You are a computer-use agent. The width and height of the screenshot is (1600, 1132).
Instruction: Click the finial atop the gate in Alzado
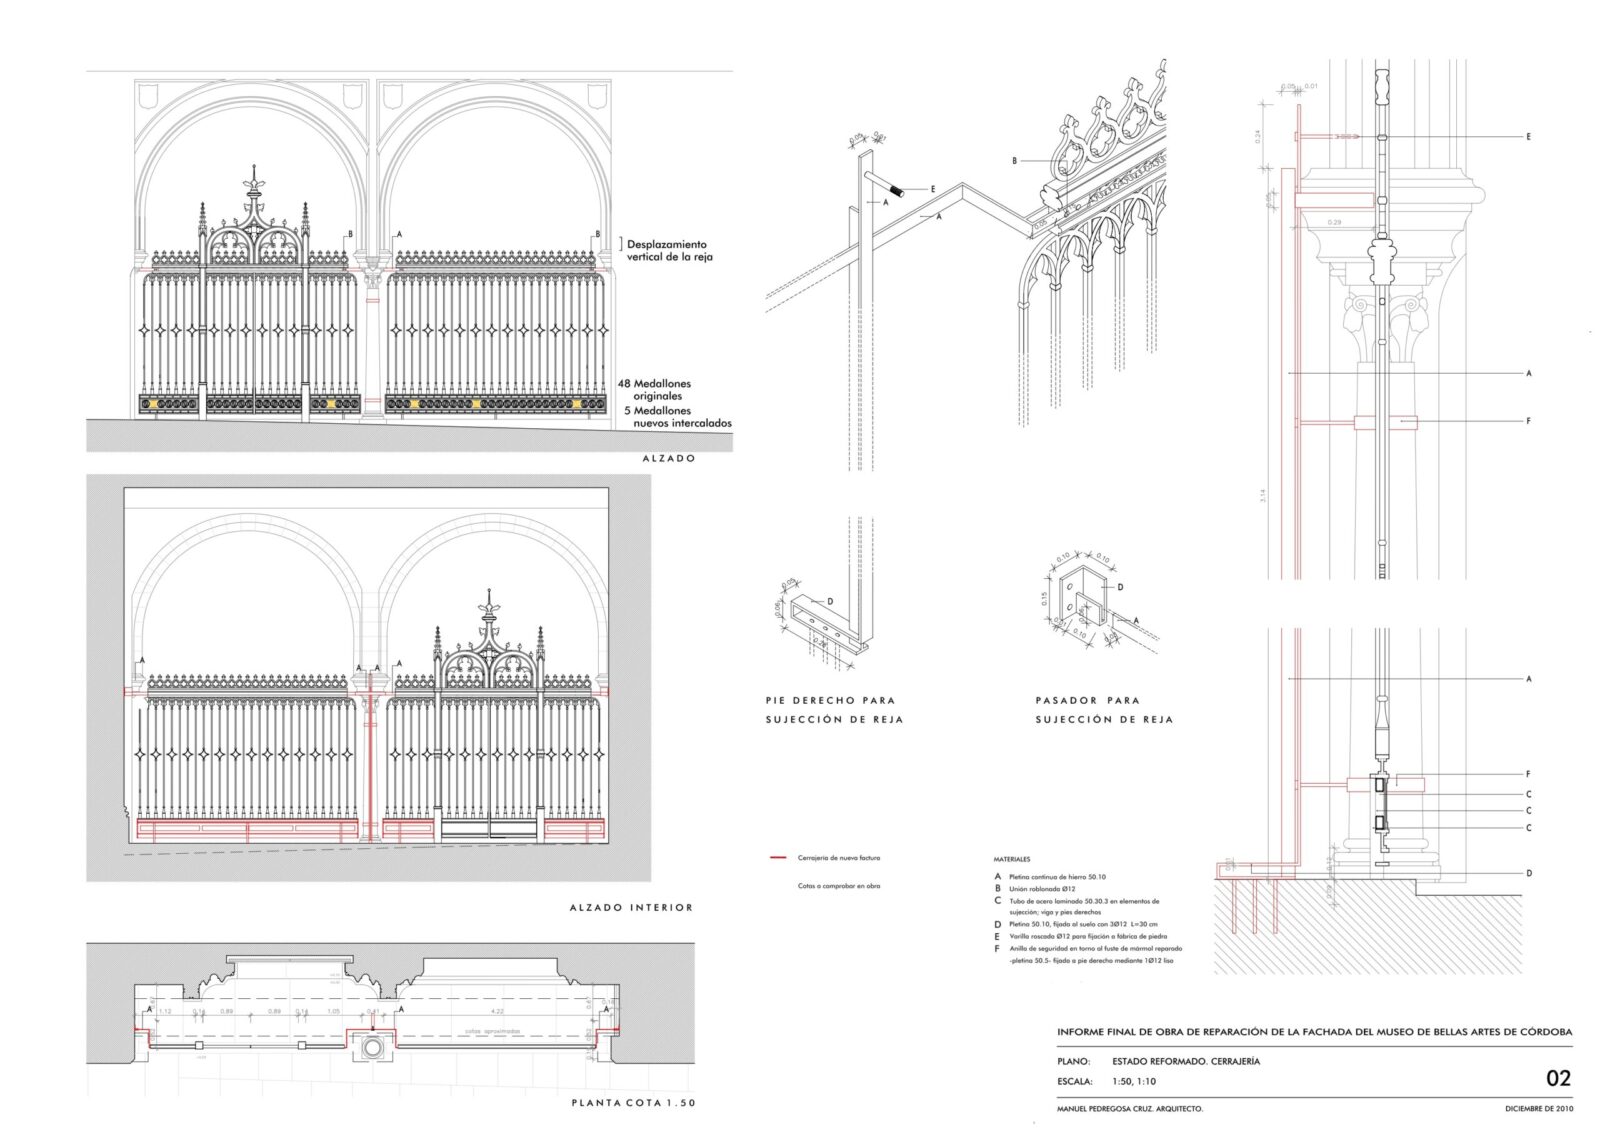tap(254, 185)
